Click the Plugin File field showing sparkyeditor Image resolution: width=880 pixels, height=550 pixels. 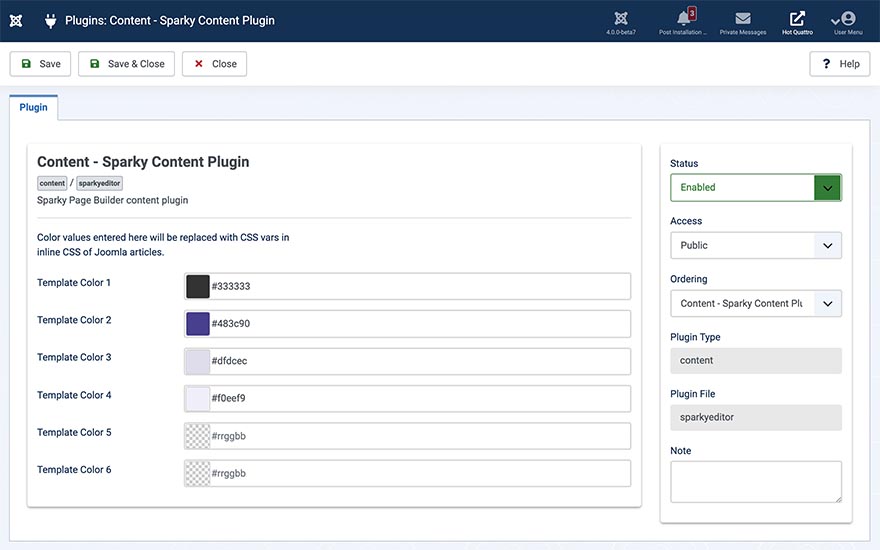(755, 418)
